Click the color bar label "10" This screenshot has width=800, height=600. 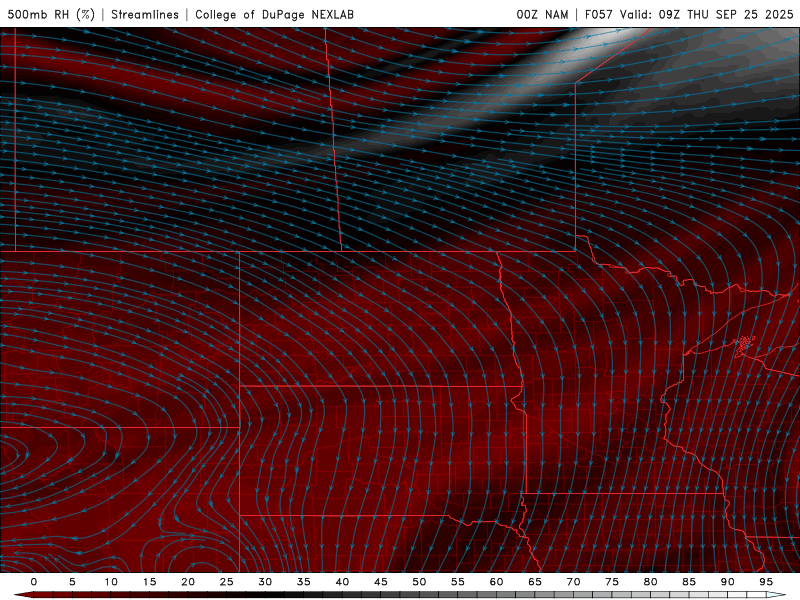(111, 582)
